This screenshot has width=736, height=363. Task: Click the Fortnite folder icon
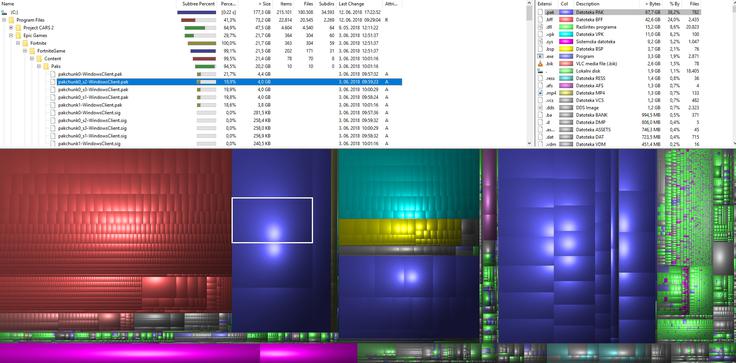tap(25, 43)
